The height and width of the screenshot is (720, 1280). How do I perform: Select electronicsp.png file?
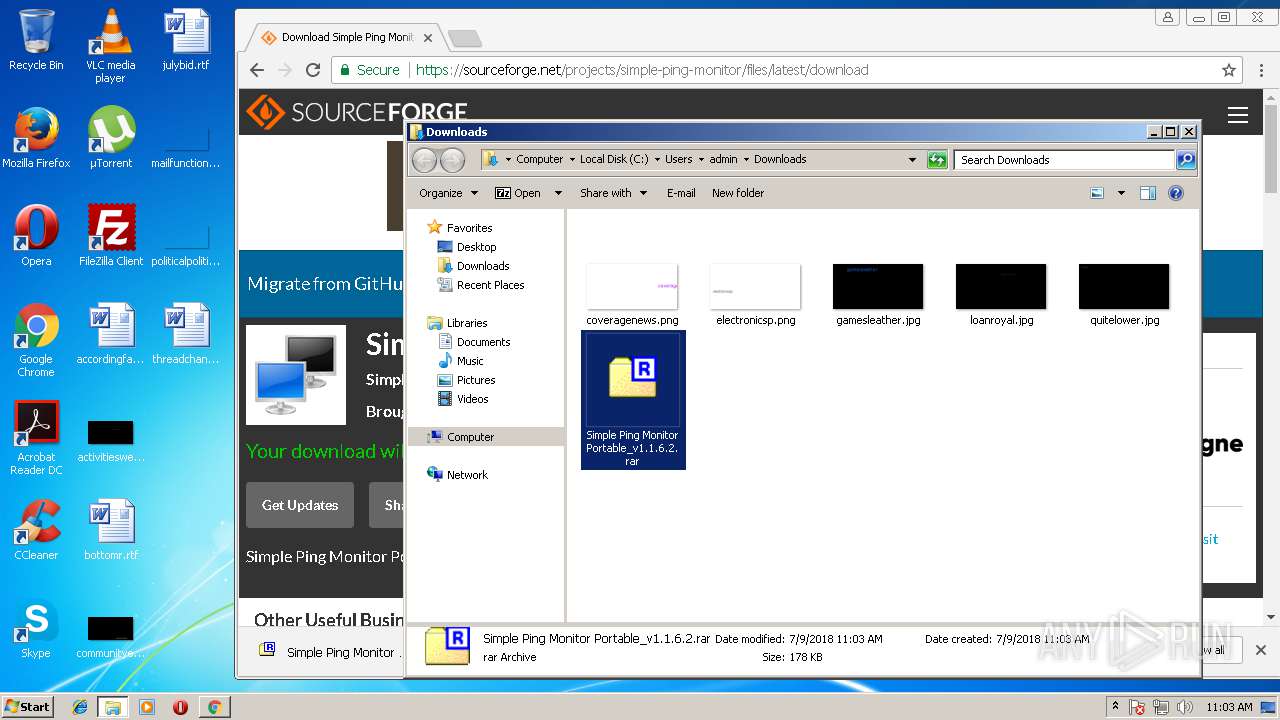pyautogui.click(x=755, y=294)
